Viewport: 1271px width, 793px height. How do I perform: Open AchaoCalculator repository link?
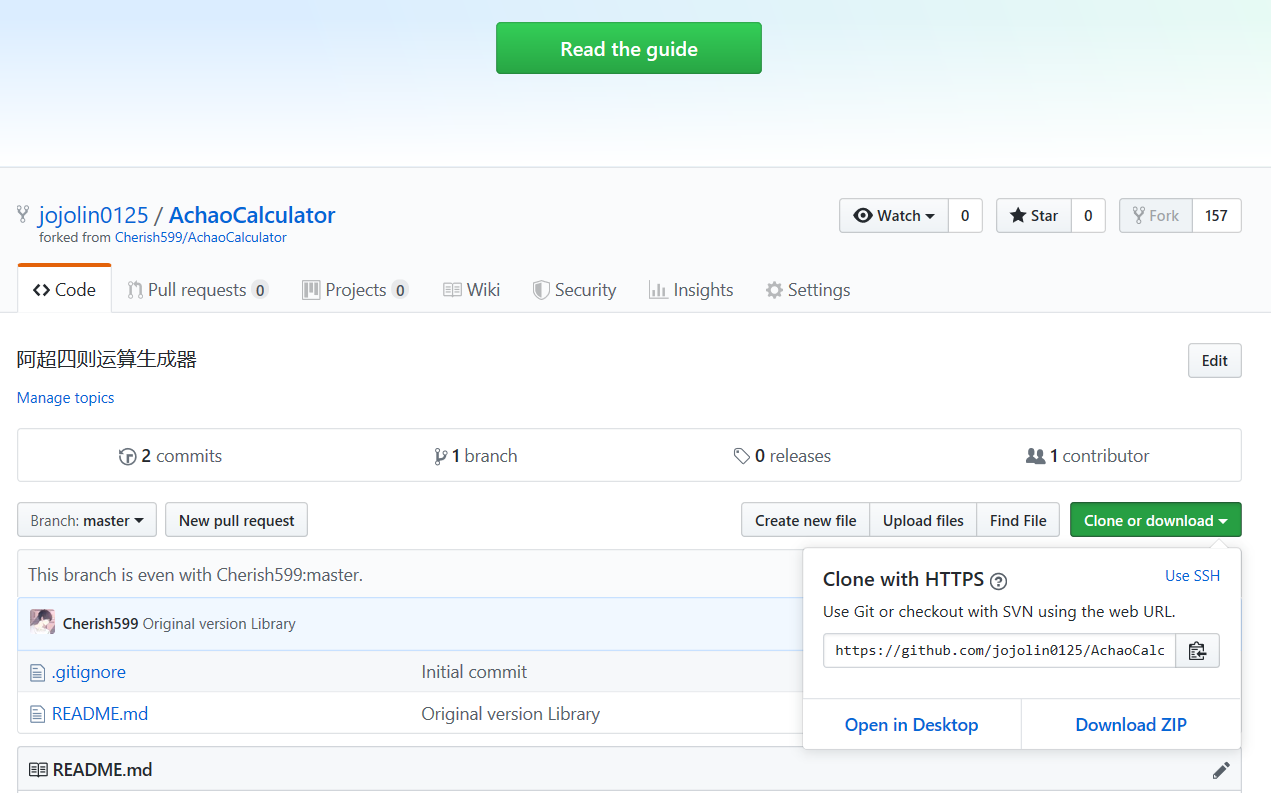[x=252, y=215]
